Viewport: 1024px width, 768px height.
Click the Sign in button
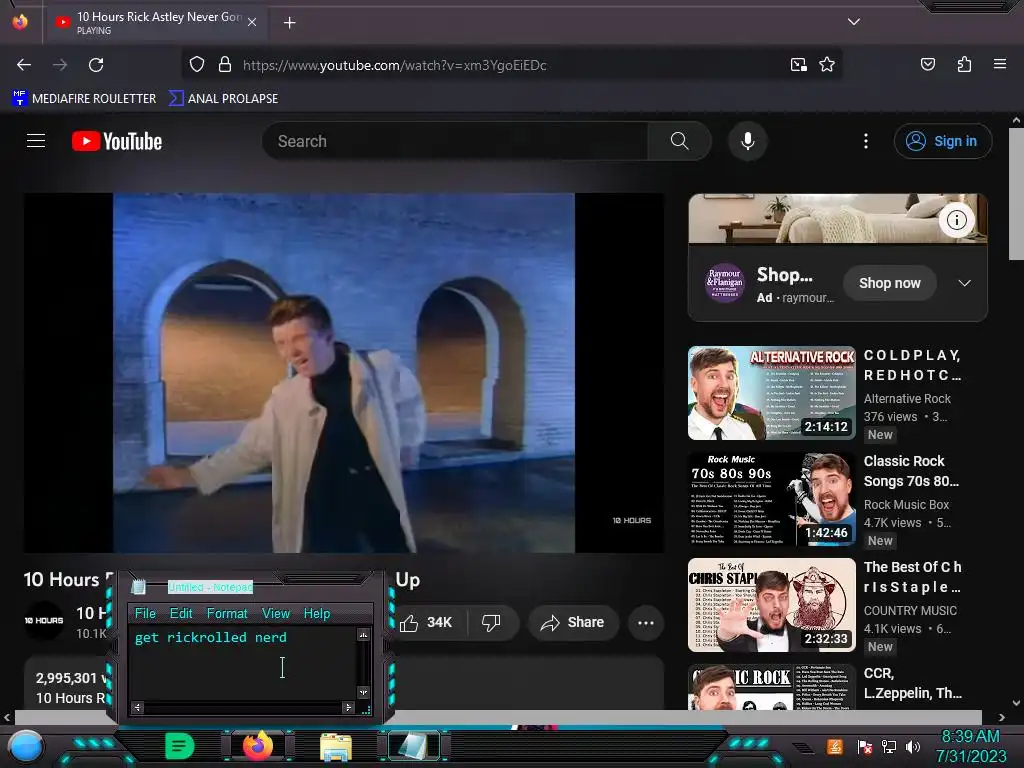point(943,141)
